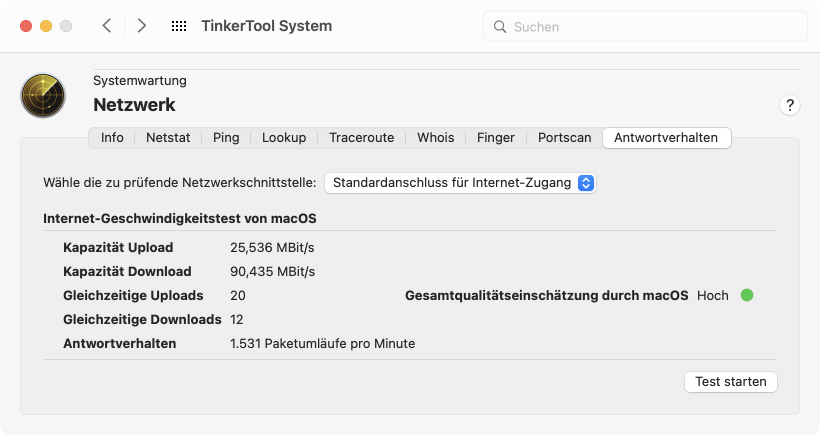Viewport: 820px width, 435px height.
Task: Select the Lookup tab
Action: coord(284,138)
